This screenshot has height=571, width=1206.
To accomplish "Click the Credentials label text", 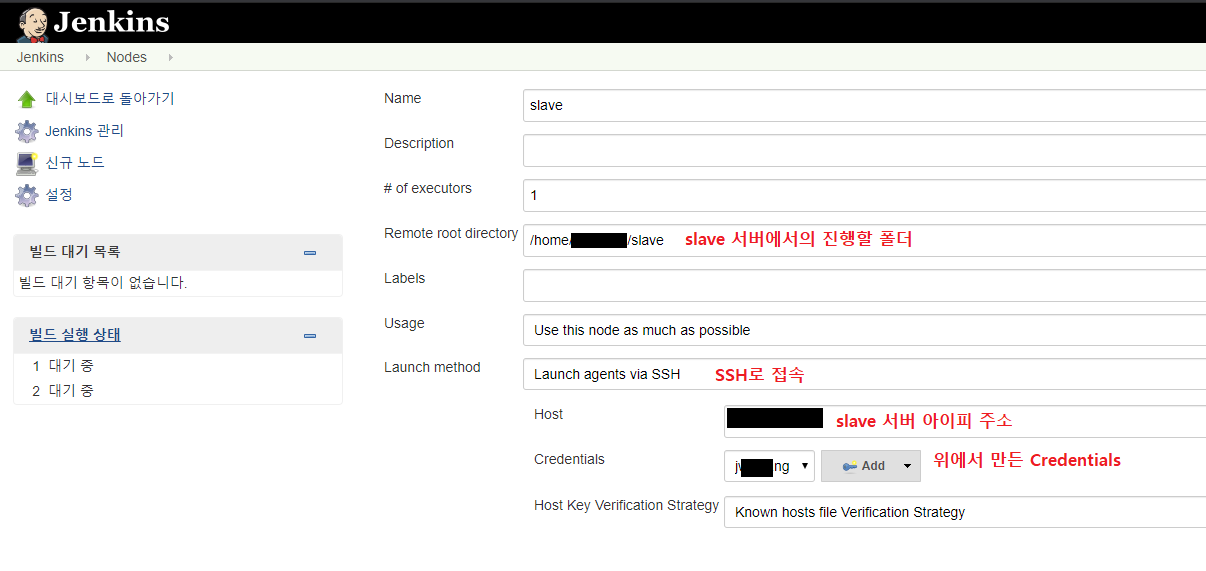I will tap(570, 459).
